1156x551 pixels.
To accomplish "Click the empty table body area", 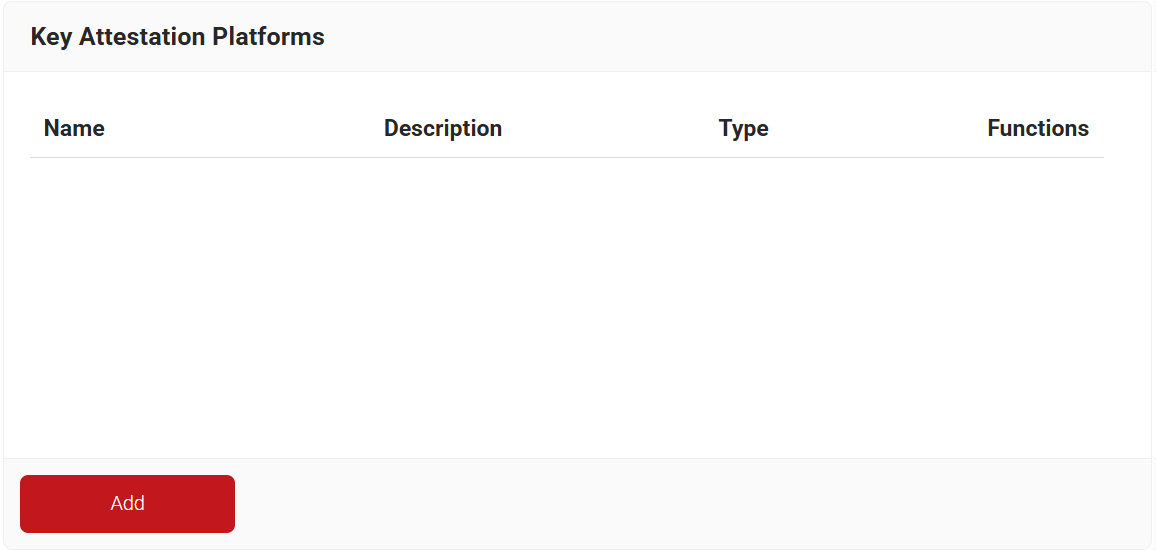I will (567, 308).
